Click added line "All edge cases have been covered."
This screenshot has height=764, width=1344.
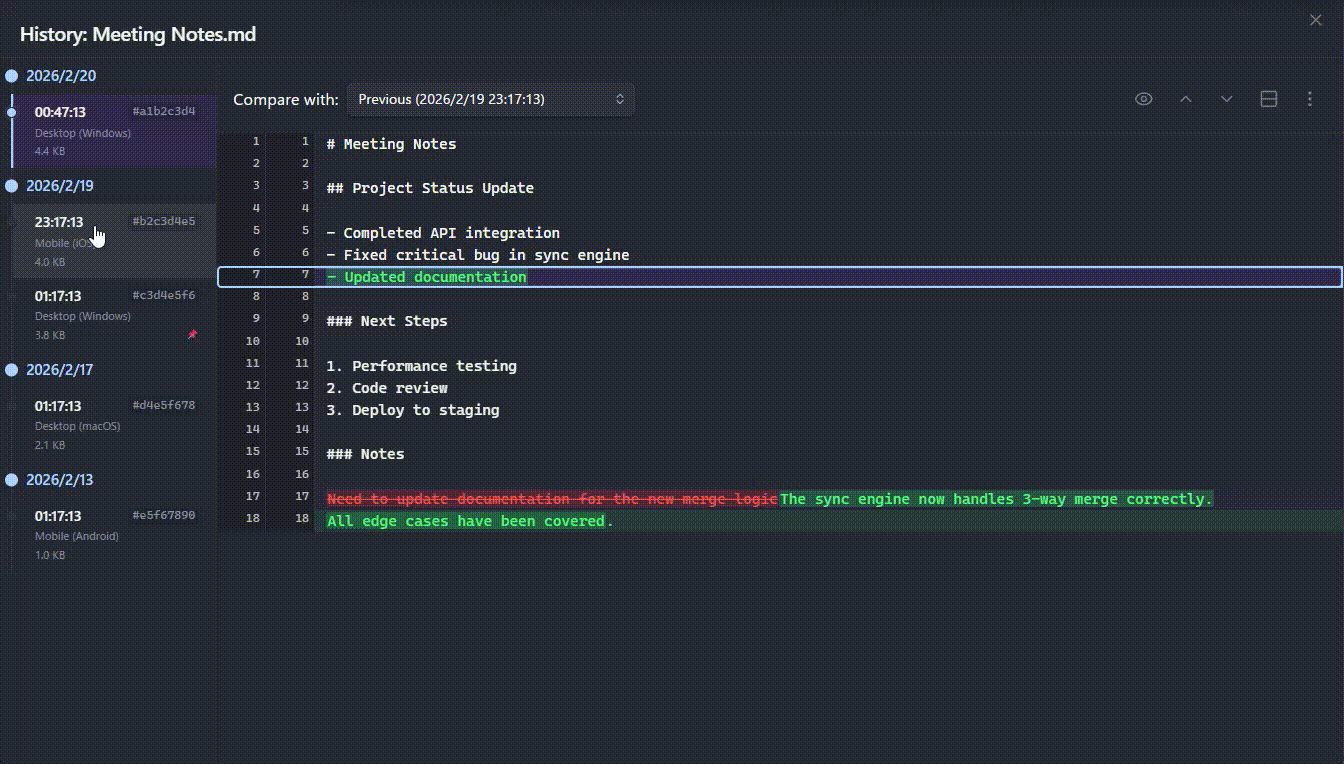click(x=470, y=521)
